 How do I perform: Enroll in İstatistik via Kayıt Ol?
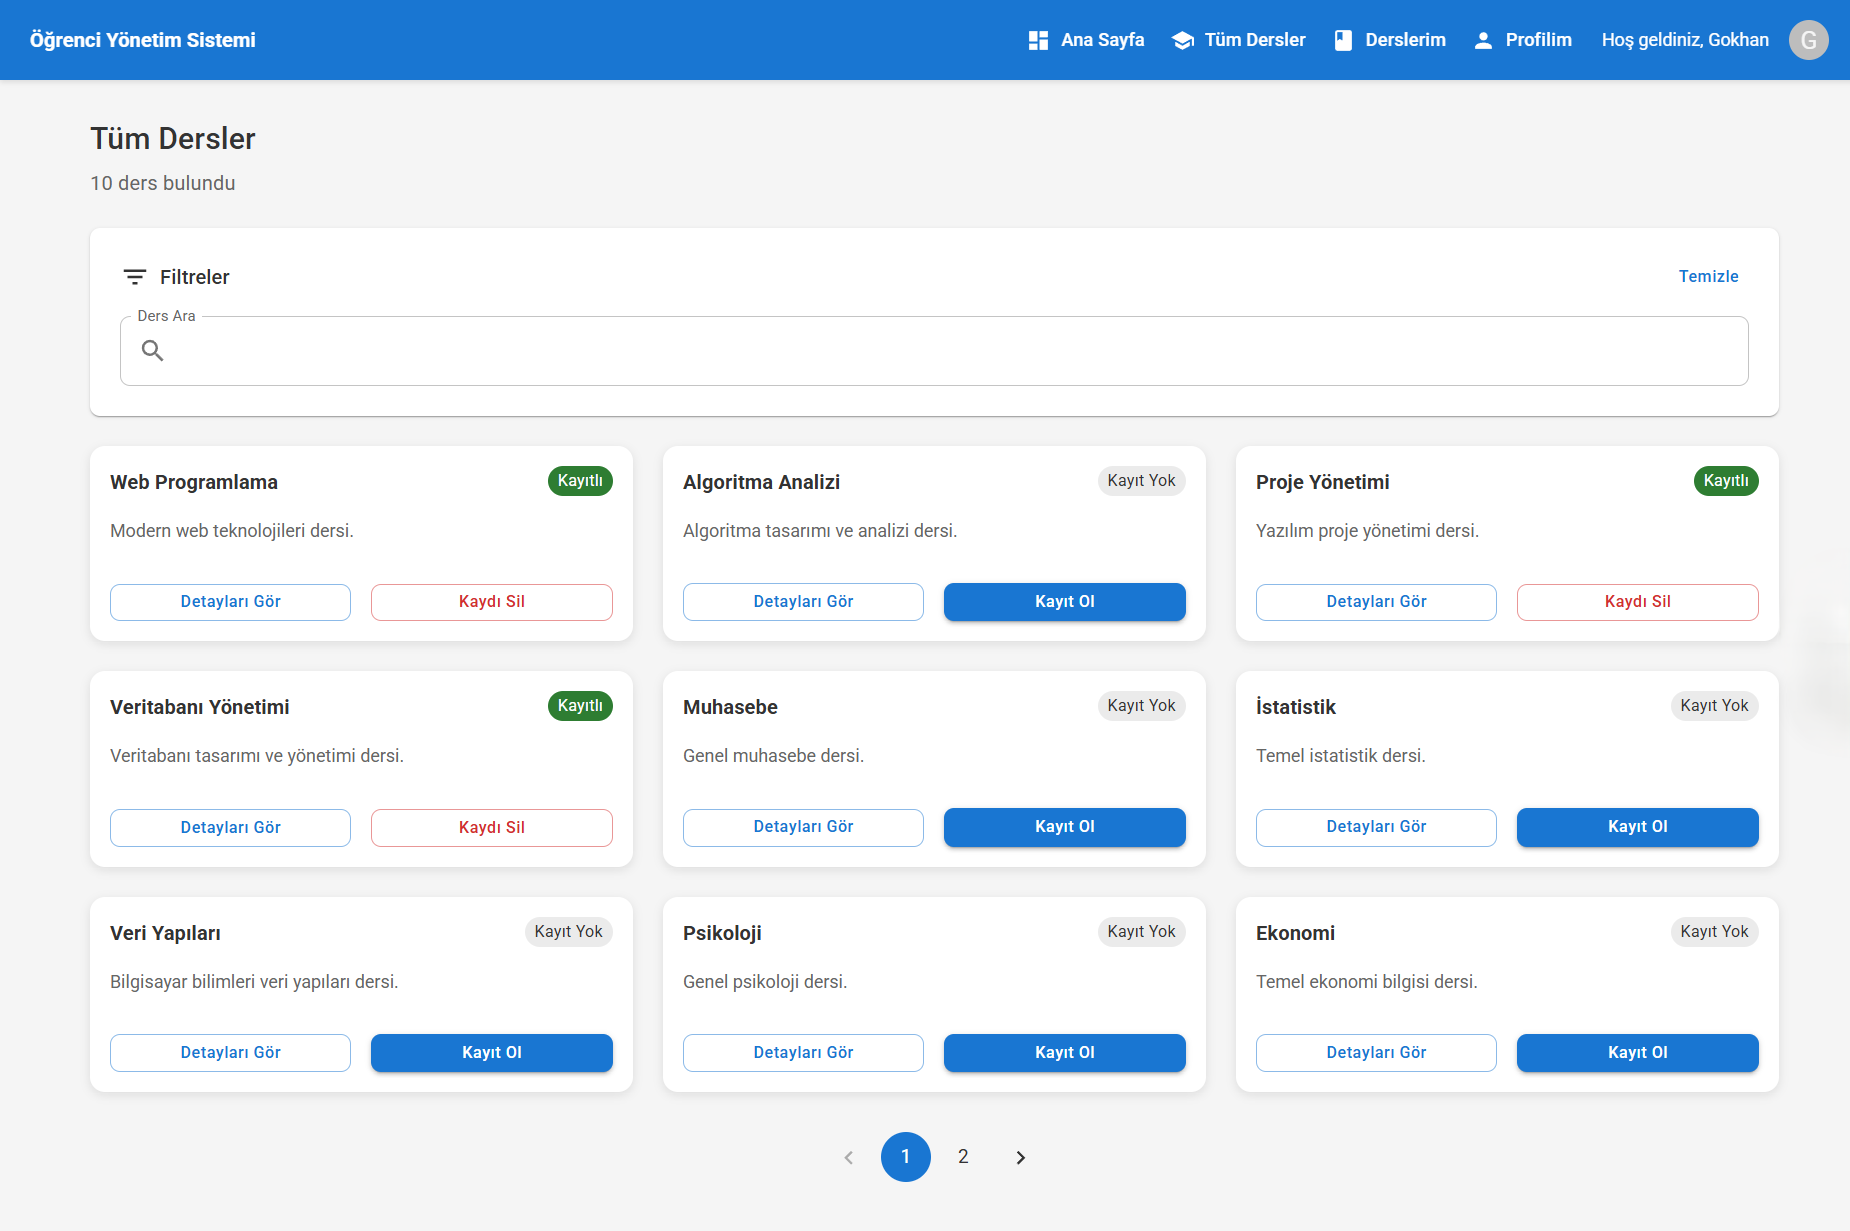point(1637,827)
